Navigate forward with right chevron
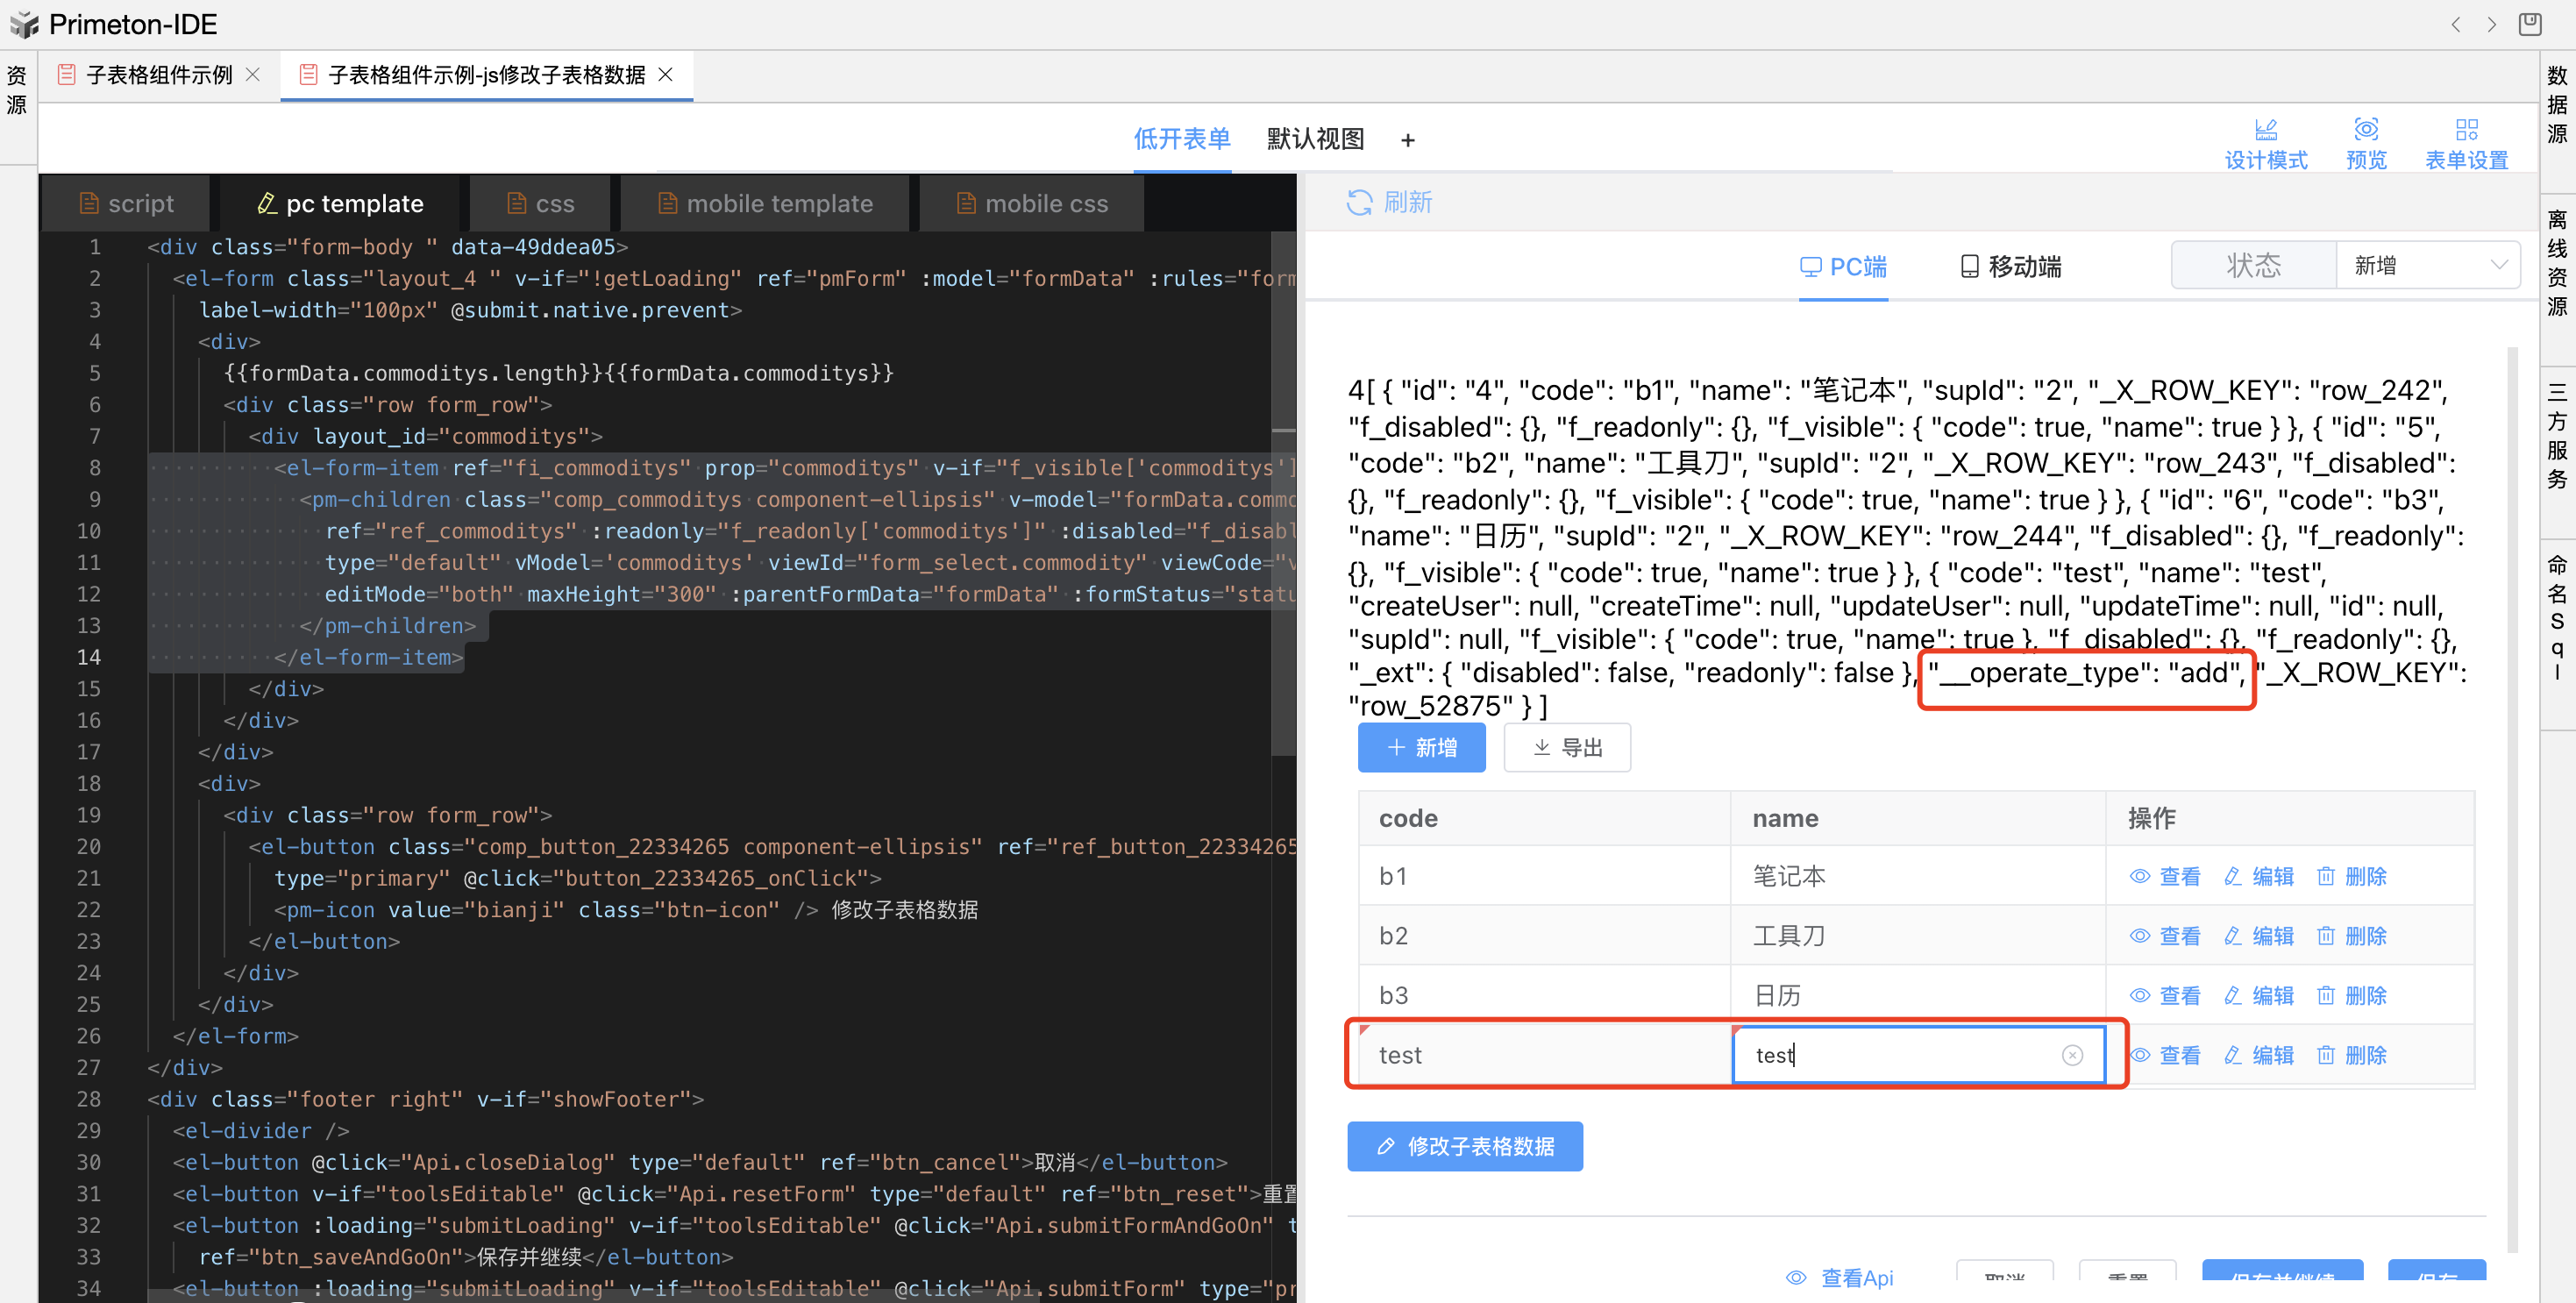Screen dimensions: 2576x1303 click(2491, 24)
